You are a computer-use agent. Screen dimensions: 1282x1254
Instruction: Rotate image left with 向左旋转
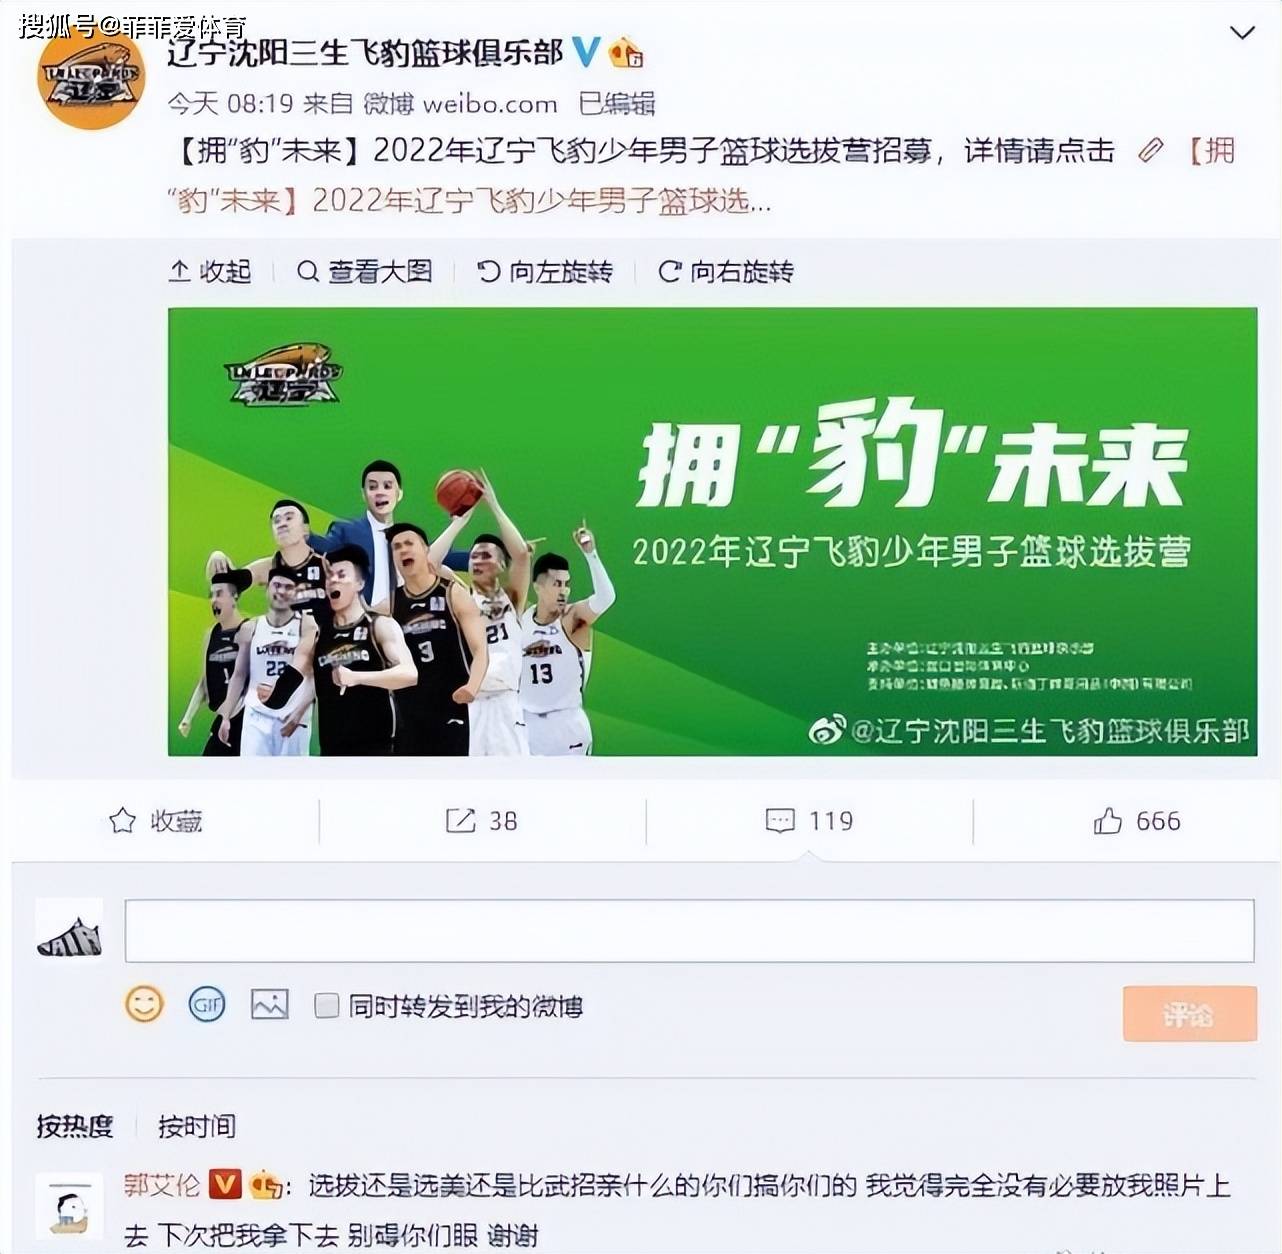(x=545, y=271)
